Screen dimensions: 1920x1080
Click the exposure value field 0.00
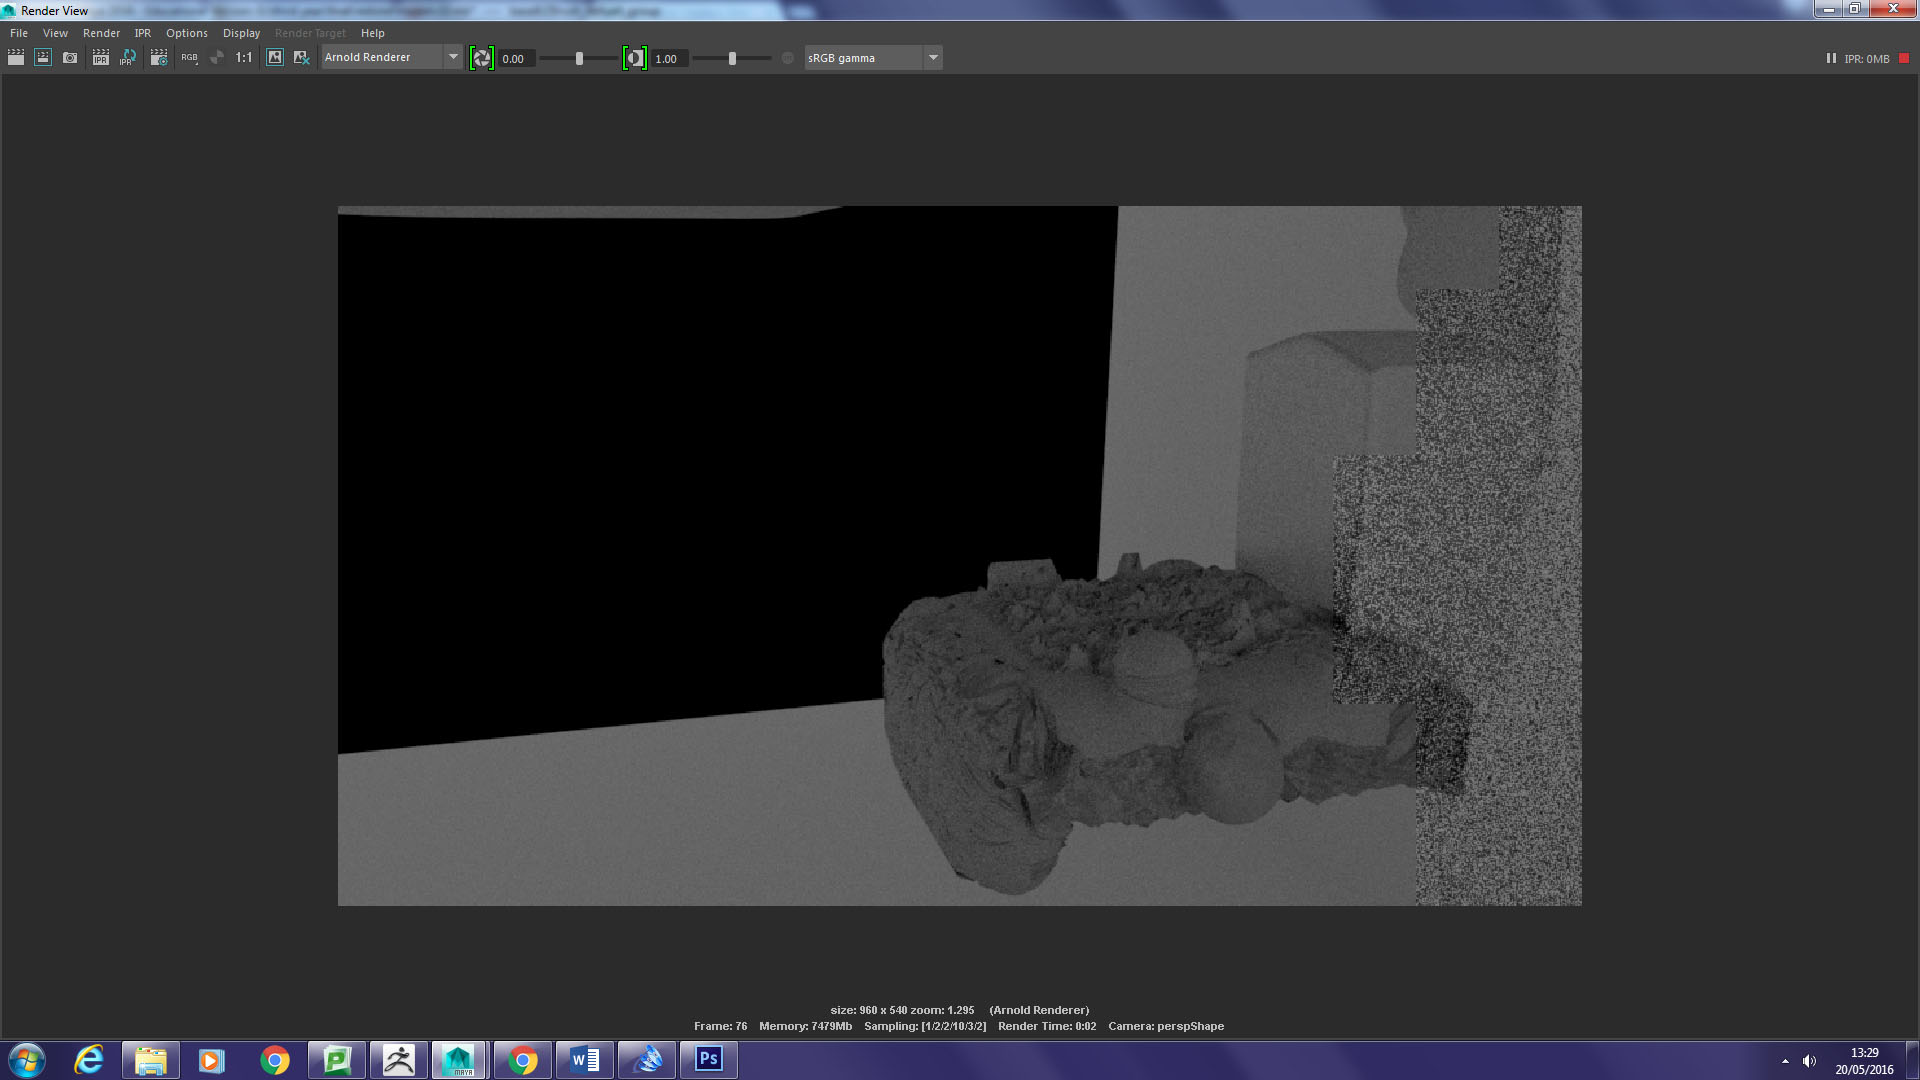[518, 59]
